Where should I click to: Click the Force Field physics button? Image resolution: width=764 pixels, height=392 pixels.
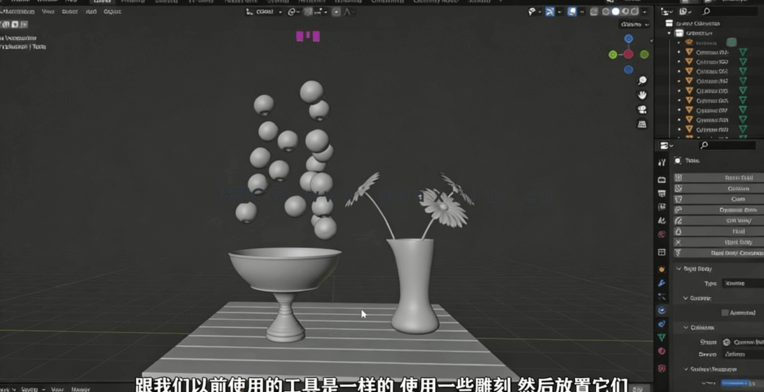pos(719,178)
